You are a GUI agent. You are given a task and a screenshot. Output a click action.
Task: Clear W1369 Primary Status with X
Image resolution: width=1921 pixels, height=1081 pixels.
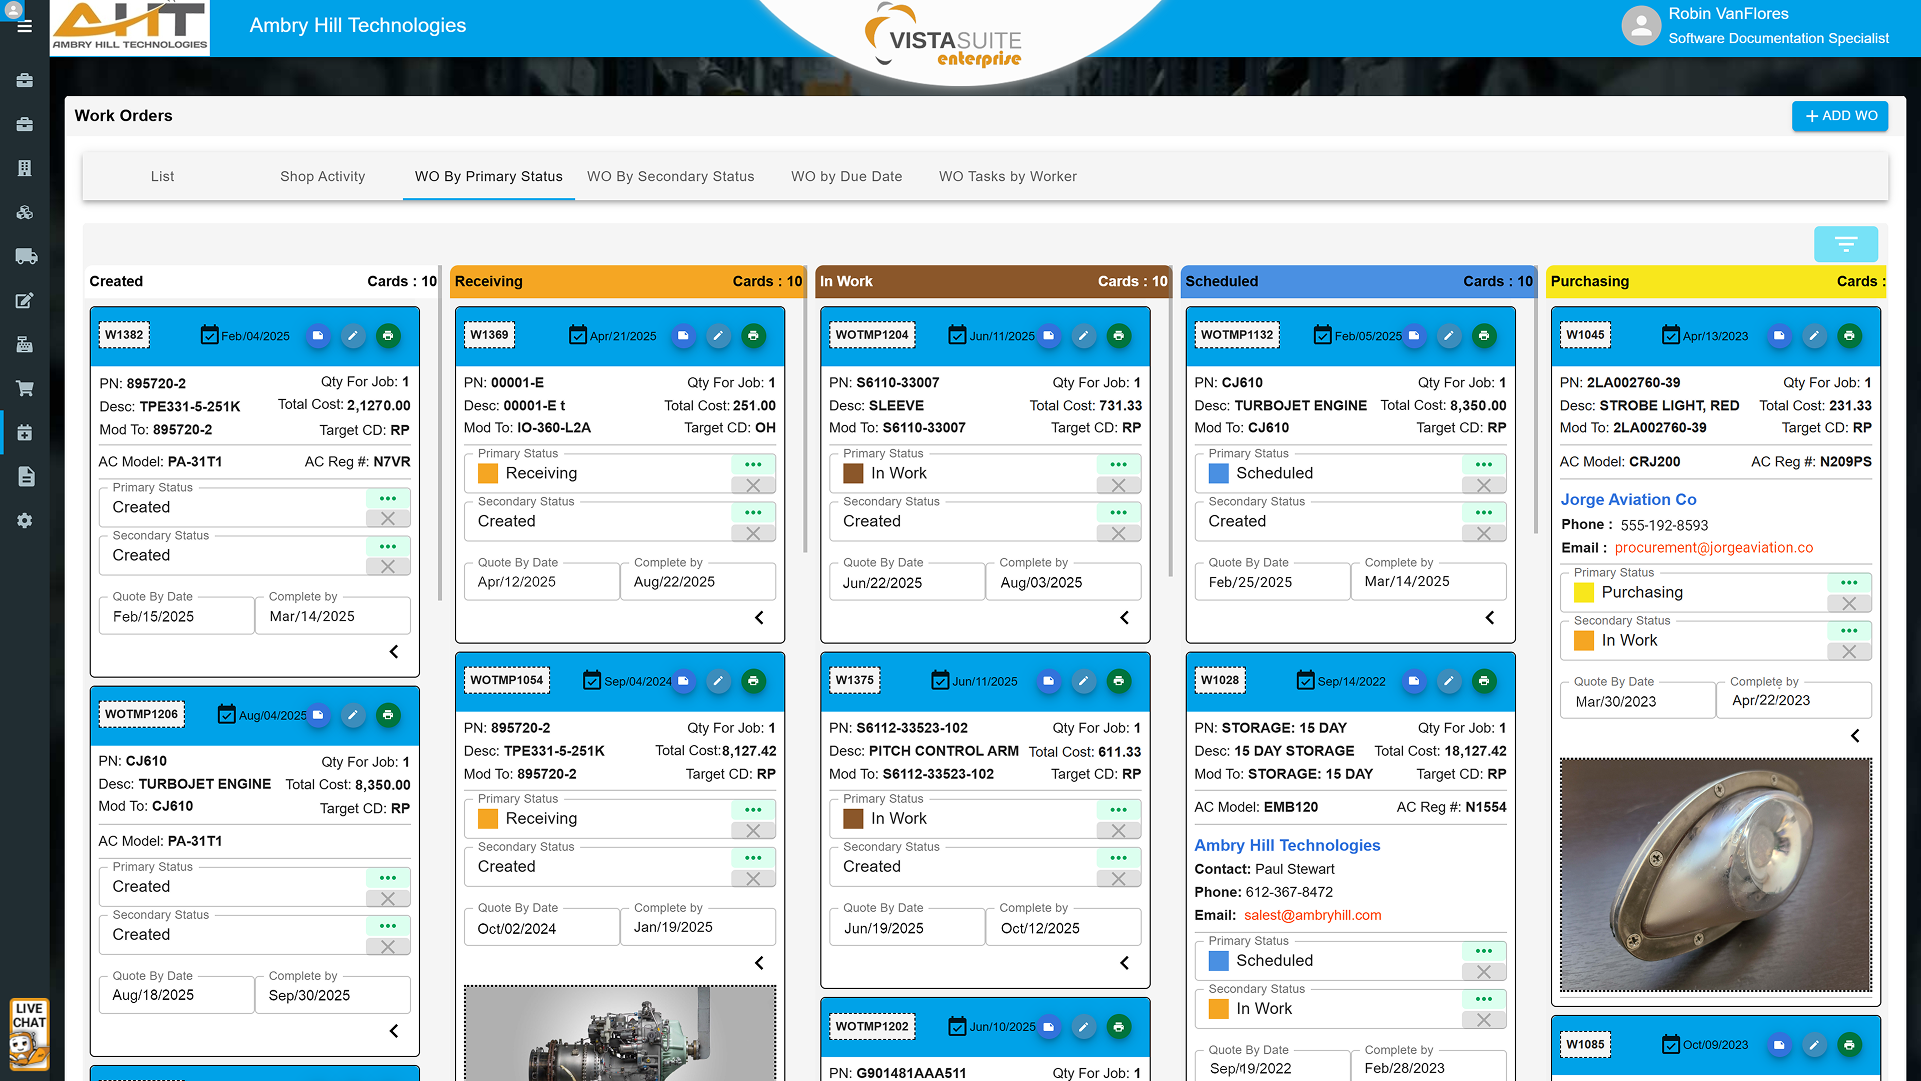click(753, 485)
